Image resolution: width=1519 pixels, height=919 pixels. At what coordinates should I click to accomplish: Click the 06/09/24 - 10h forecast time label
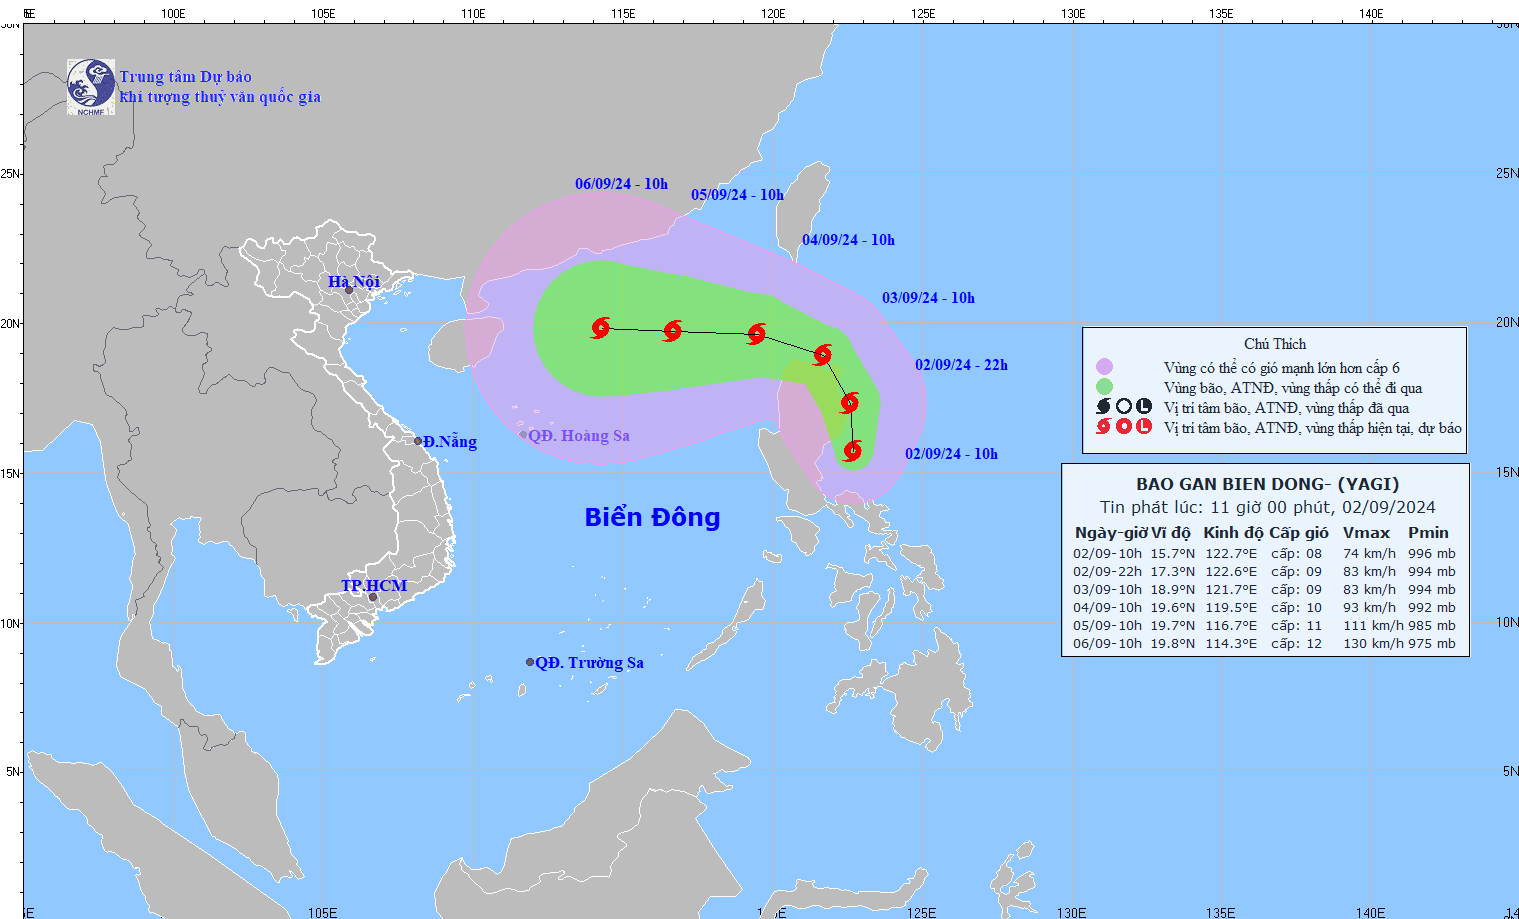[x=621, y=184]
